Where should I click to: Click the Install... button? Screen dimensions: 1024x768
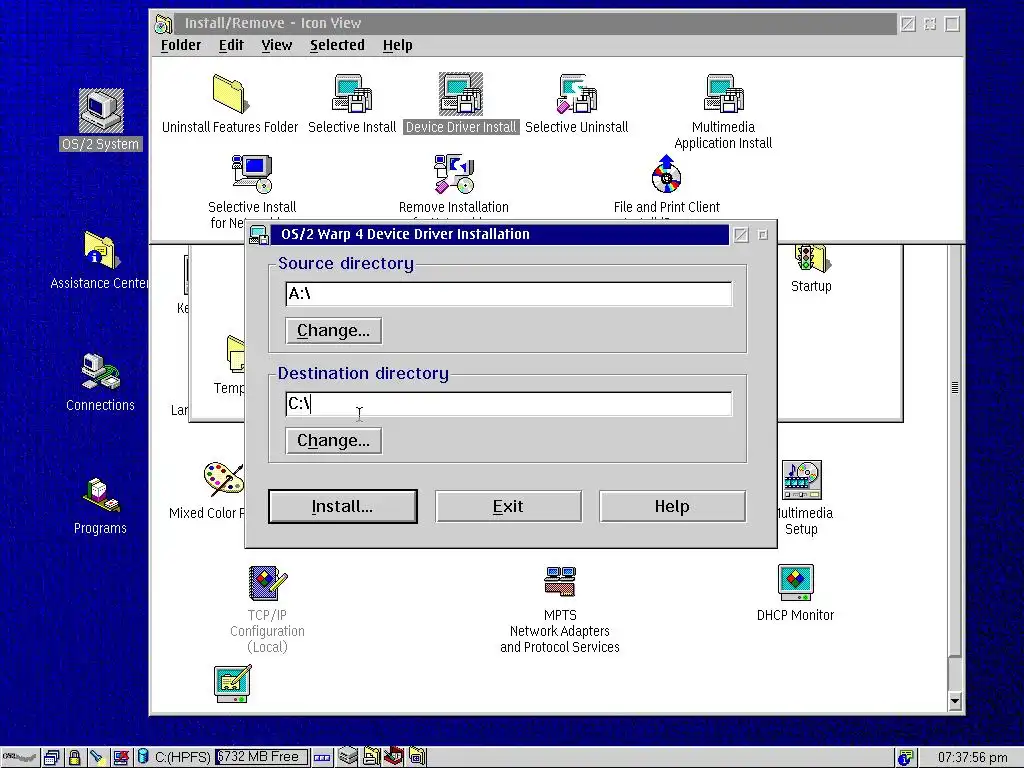tap(343, 507)
